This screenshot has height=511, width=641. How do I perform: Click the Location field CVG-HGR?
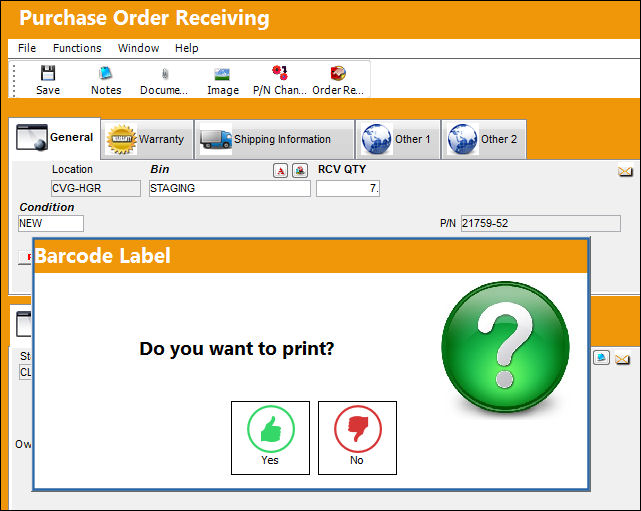pyautogui.click(x=96, y=188)
